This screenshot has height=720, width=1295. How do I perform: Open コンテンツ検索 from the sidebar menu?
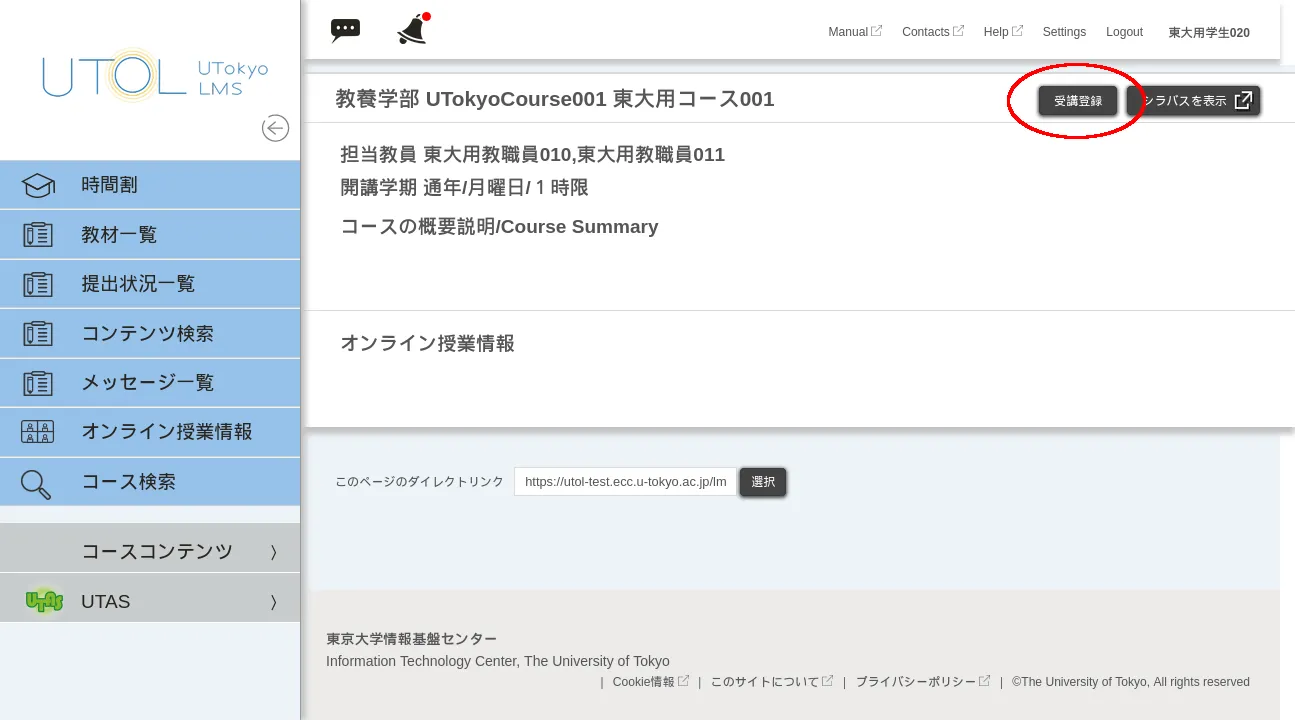pos(147,333)
